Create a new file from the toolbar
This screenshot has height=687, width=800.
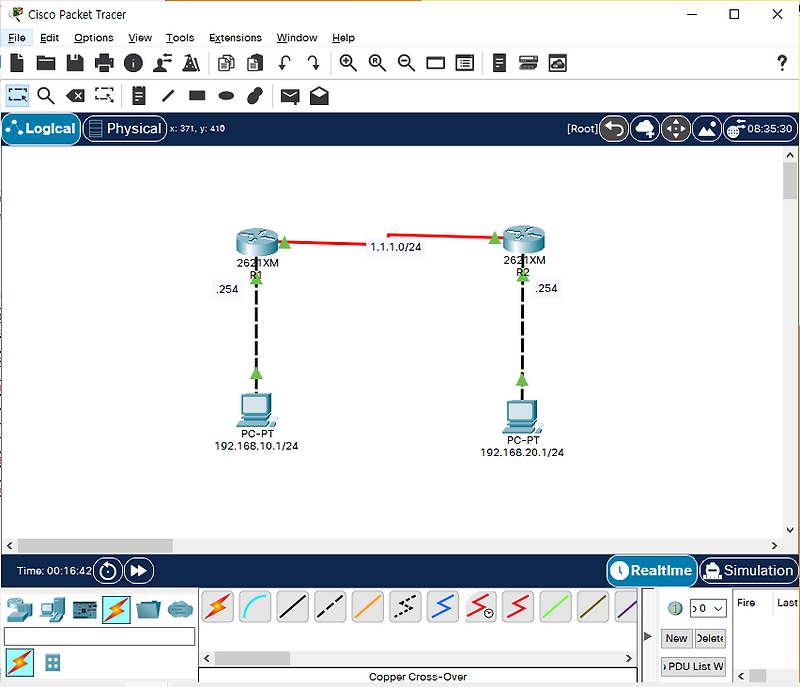[x=17, y=63]
